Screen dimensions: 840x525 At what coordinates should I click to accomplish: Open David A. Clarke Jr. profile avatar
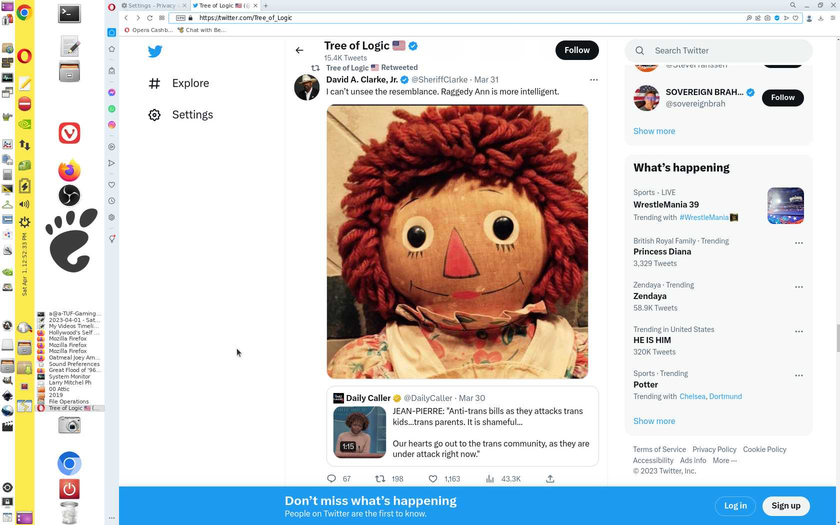tap(307, 87)
